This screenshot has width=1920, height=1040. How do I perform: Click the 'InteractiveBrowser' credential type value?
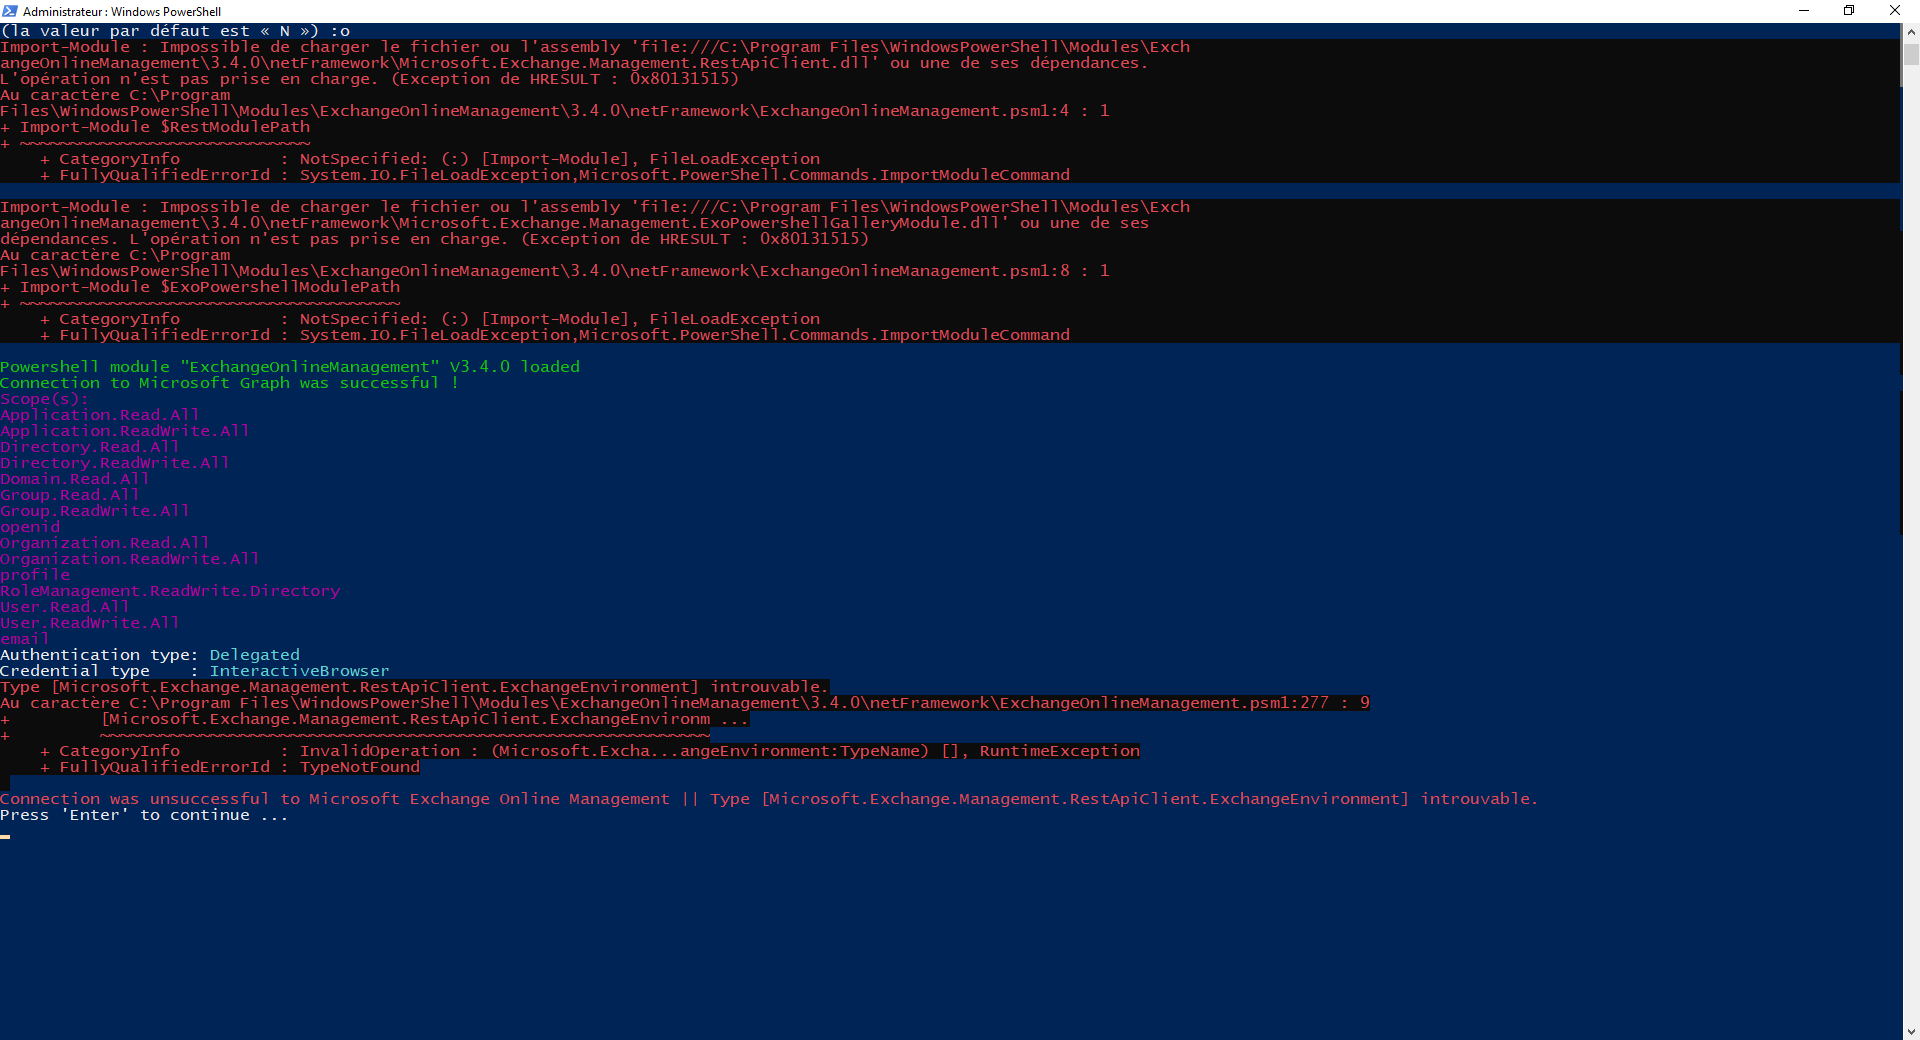300,671
